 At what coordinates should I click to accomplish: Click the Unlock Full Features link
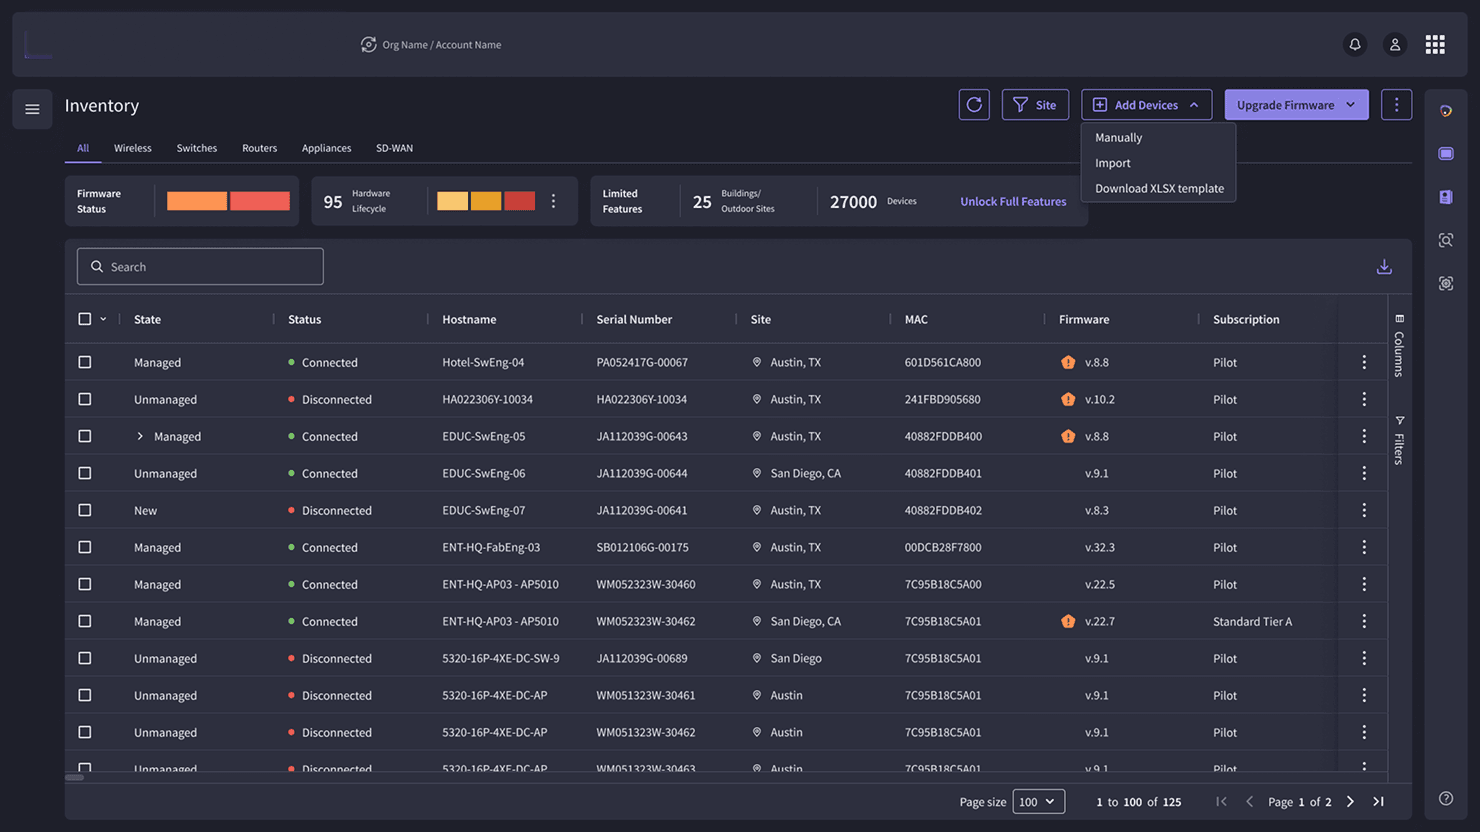click(1013, 201)
